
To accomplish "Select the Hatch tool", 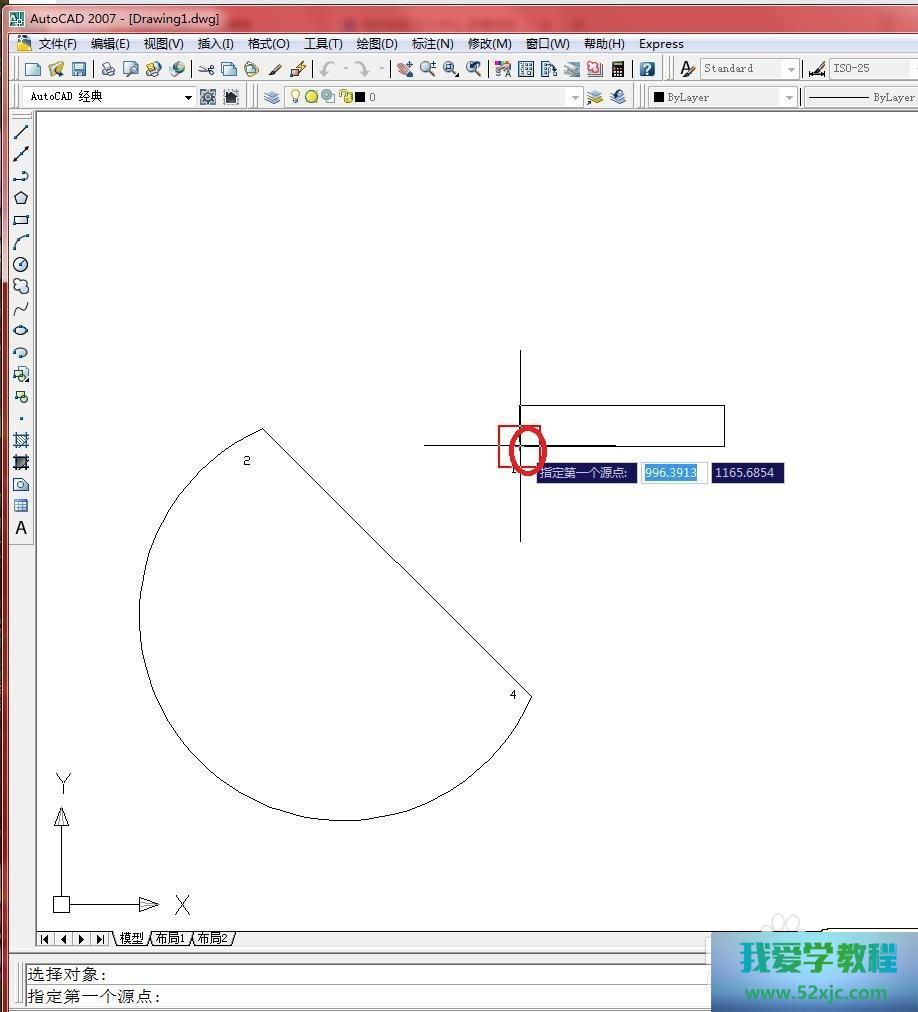I will pos(21,440).
